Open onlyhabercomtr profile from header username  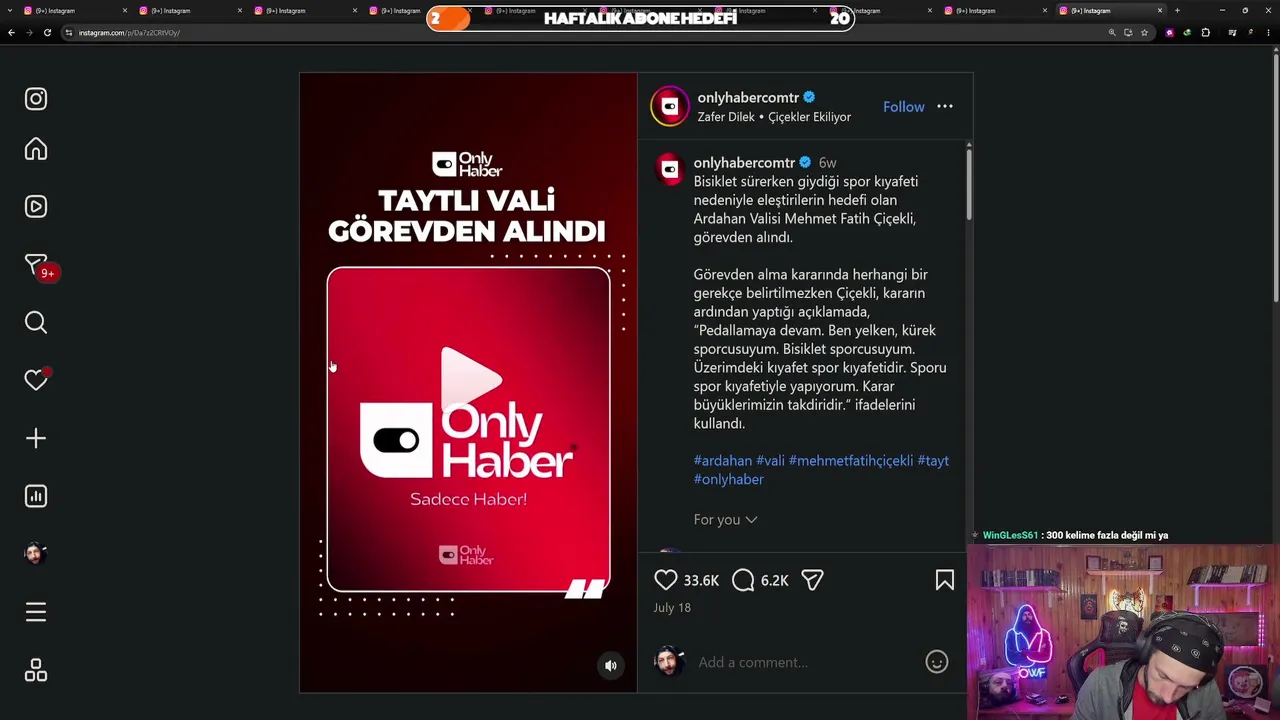click(x=748, y=98)
